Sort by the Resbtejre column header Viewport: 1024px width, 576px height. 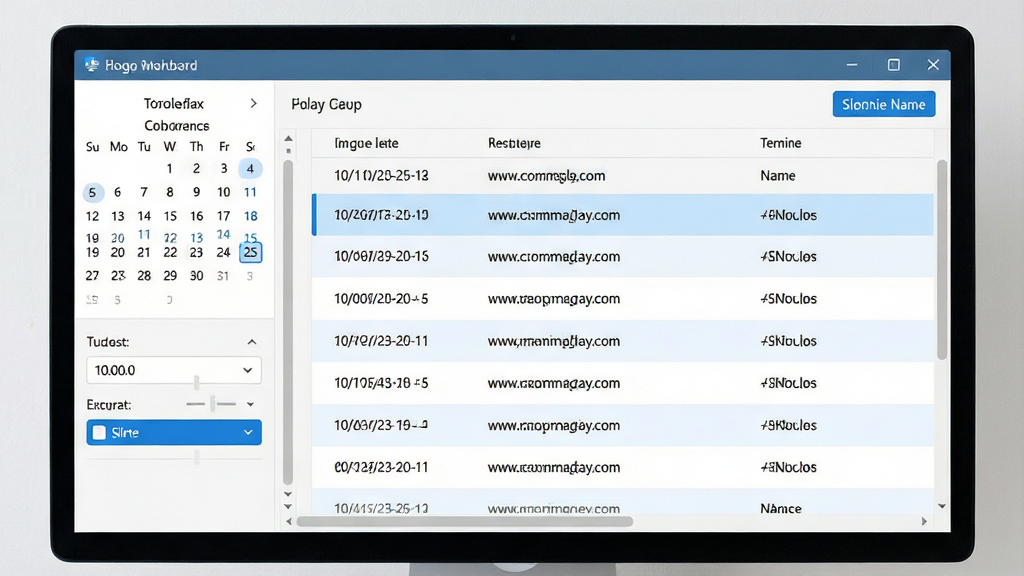[x=514, y=143]
